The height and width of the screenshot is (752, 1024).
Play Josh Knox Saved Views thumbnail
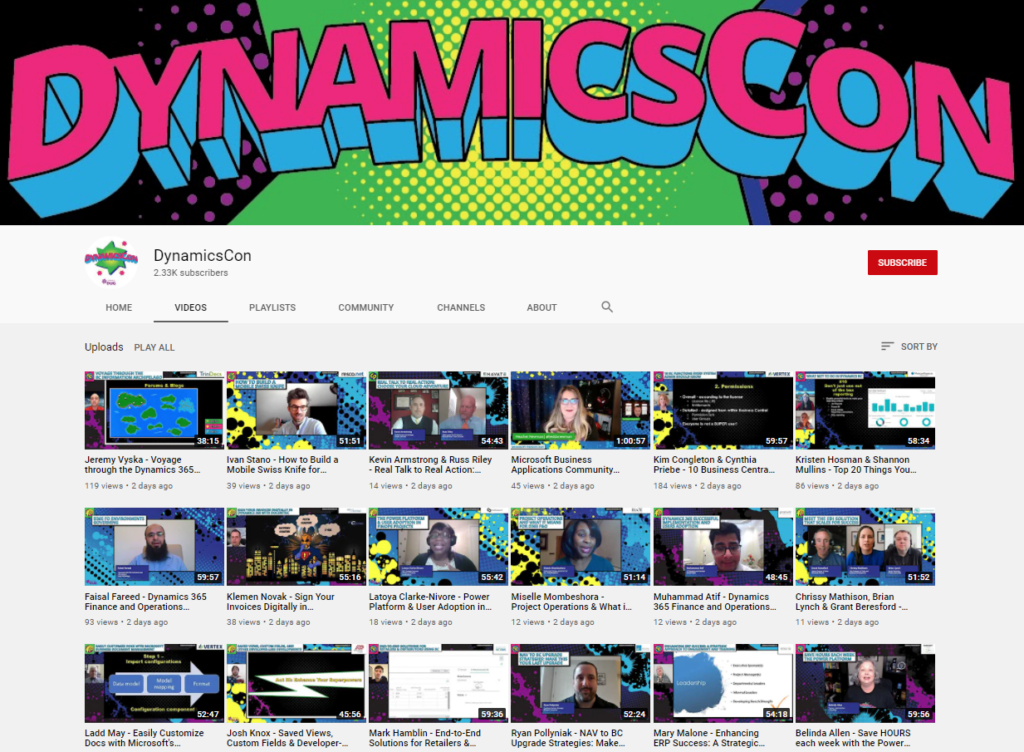click(x=296, y=683)
